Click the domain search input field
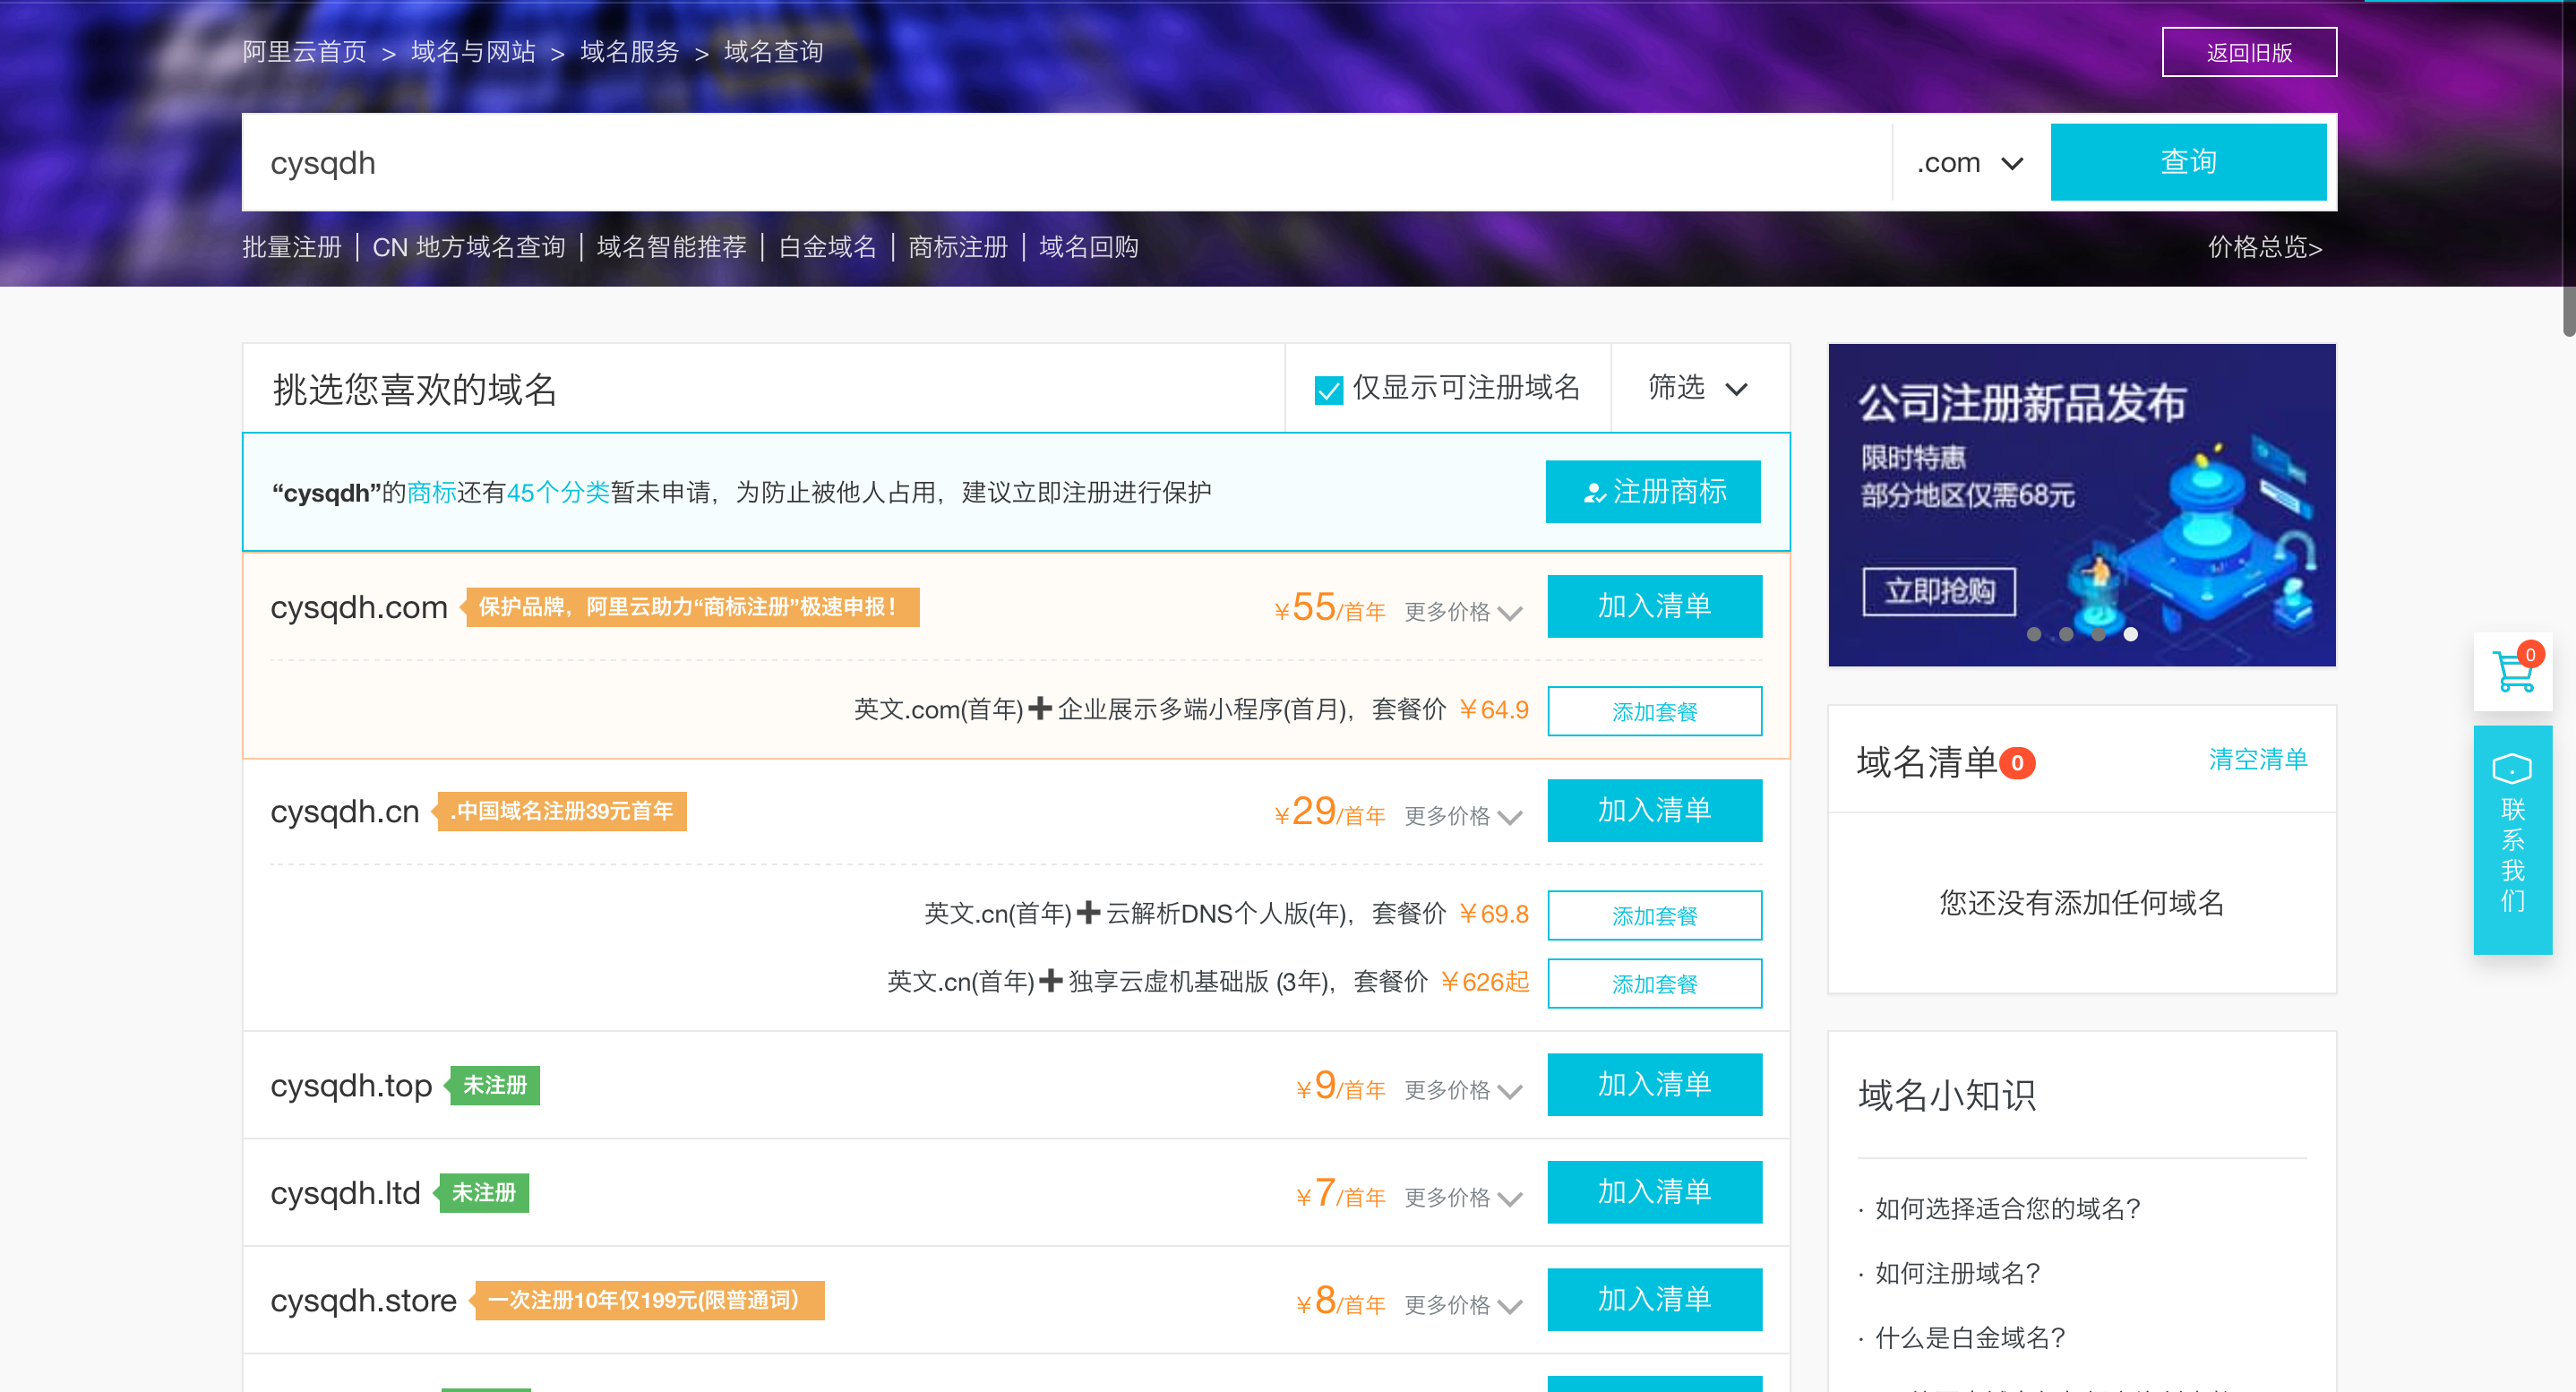 coord(1060,163)
